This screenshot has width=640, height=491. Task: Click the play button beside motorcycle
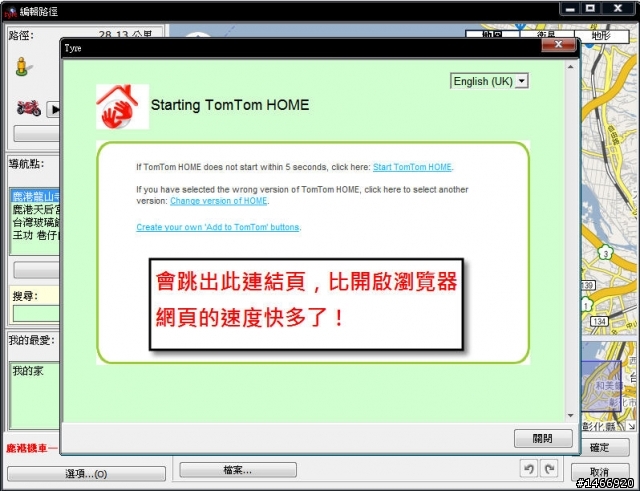(53, 109)
